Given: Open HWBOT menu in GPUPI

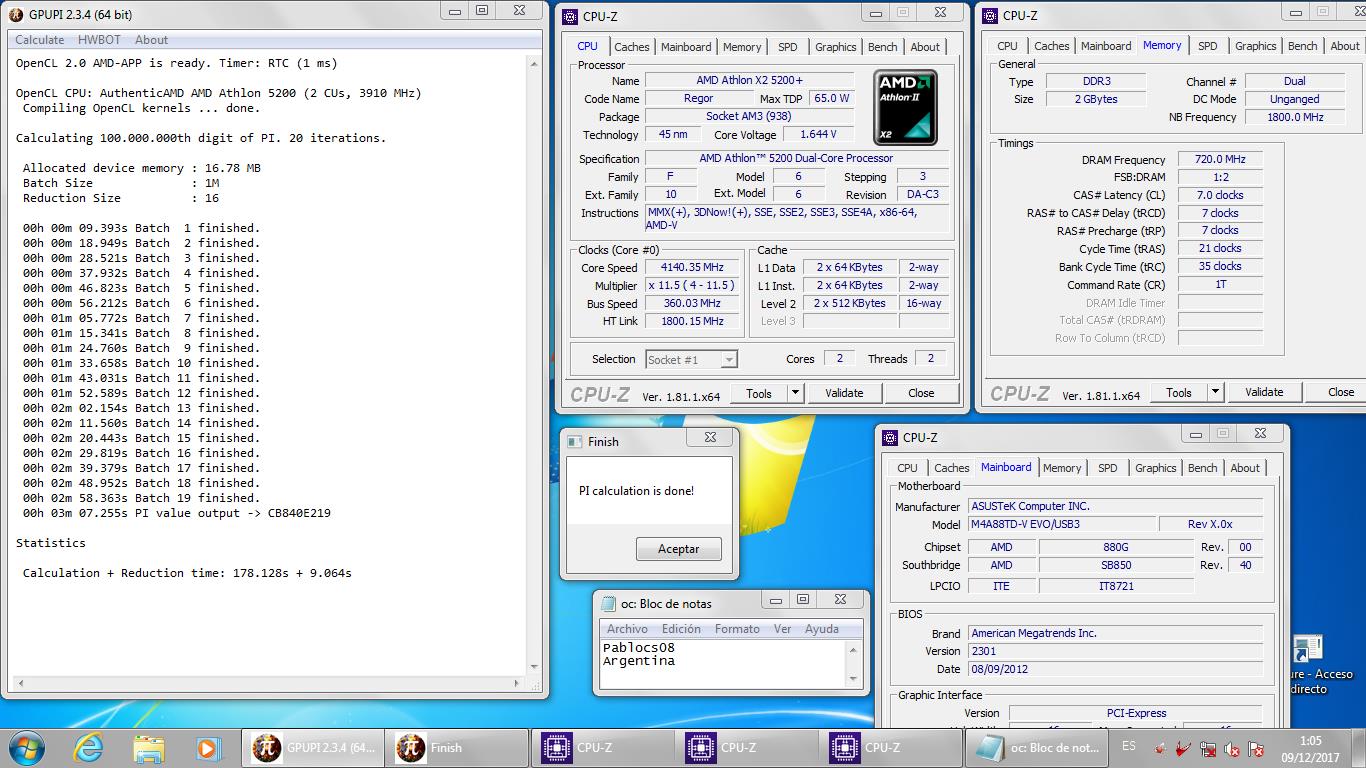Looking at the screenshot, I should click(x=100, y=40).
